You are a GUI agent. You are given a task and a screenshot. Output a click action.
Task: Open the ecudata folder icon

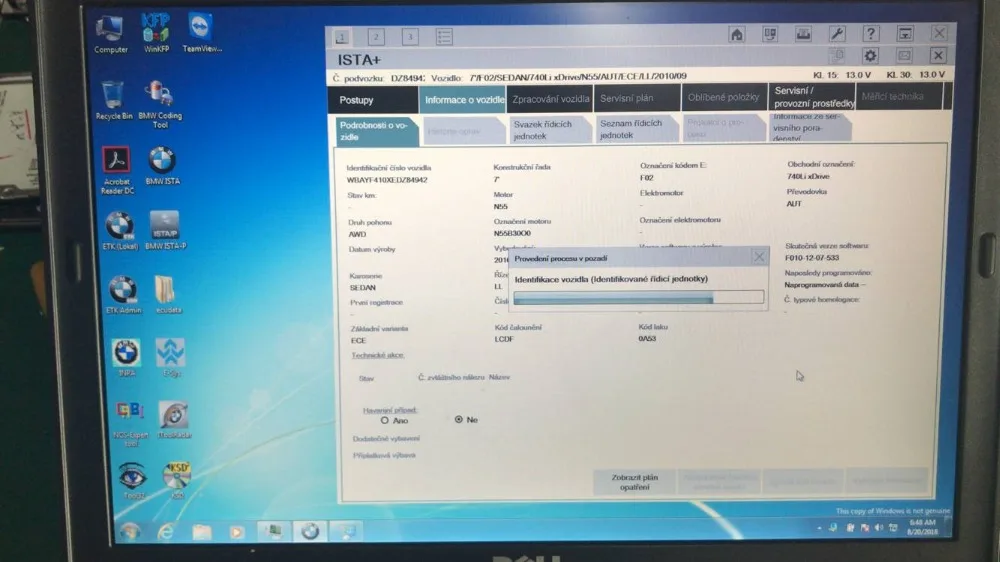click(x=168, y=295)
